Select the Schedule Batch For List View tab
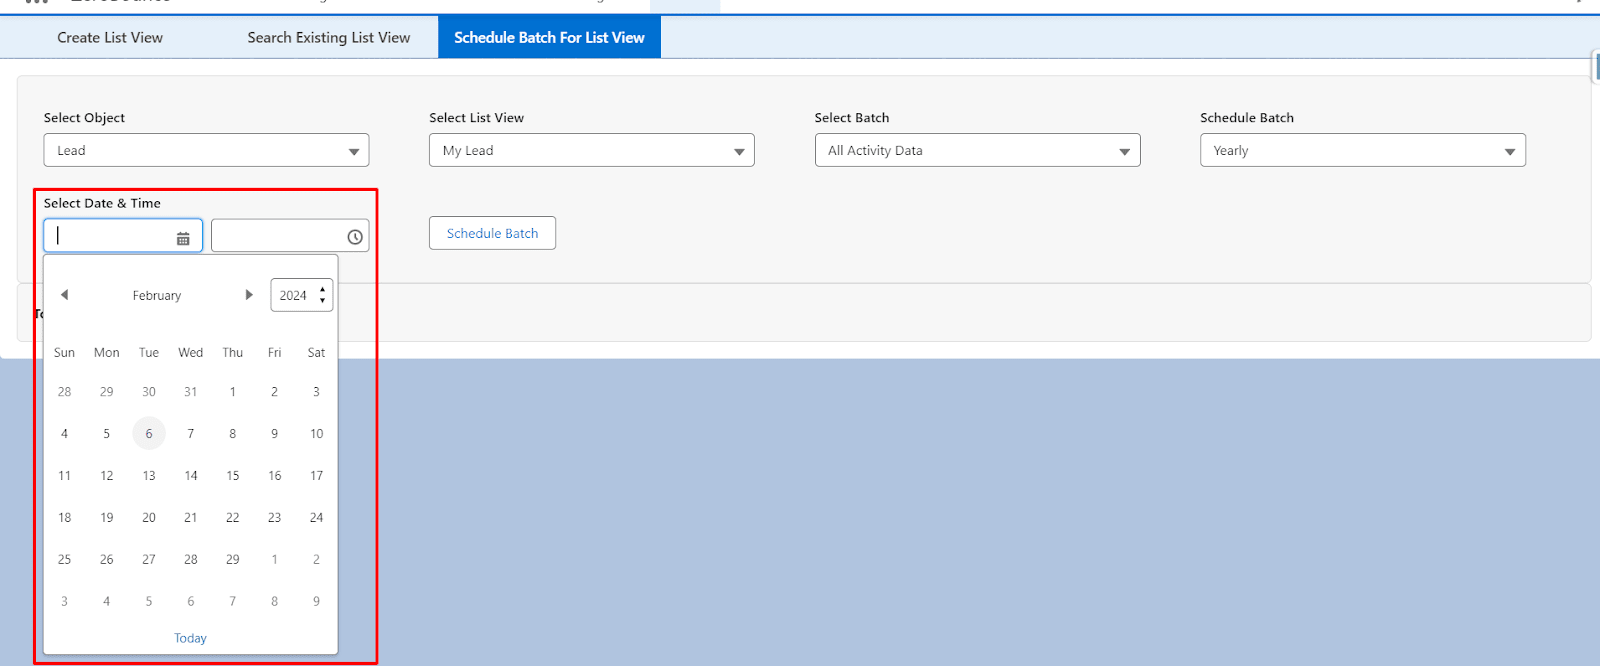1600x666 pixels. point(549,38)
